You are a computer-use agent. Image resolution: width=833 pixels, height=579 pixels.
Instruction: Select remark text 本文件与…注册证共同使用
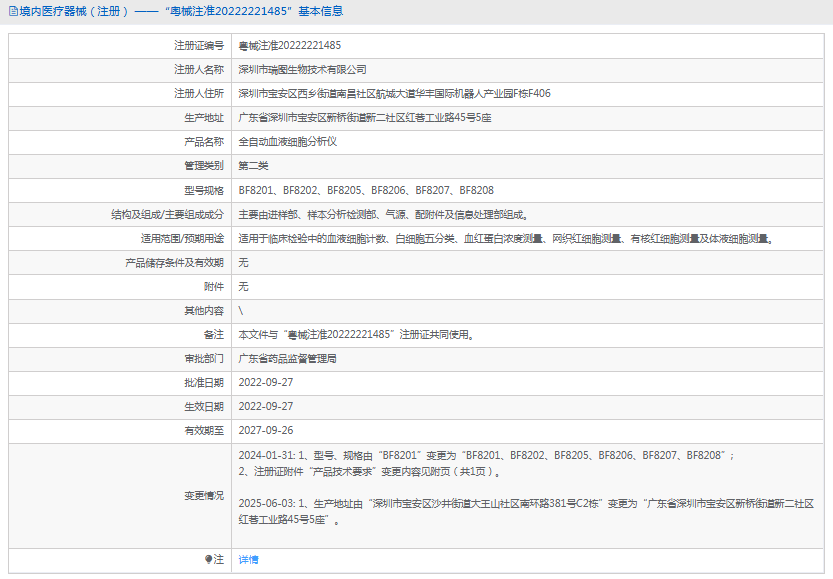pyautogui.click(x=356, y=335)
